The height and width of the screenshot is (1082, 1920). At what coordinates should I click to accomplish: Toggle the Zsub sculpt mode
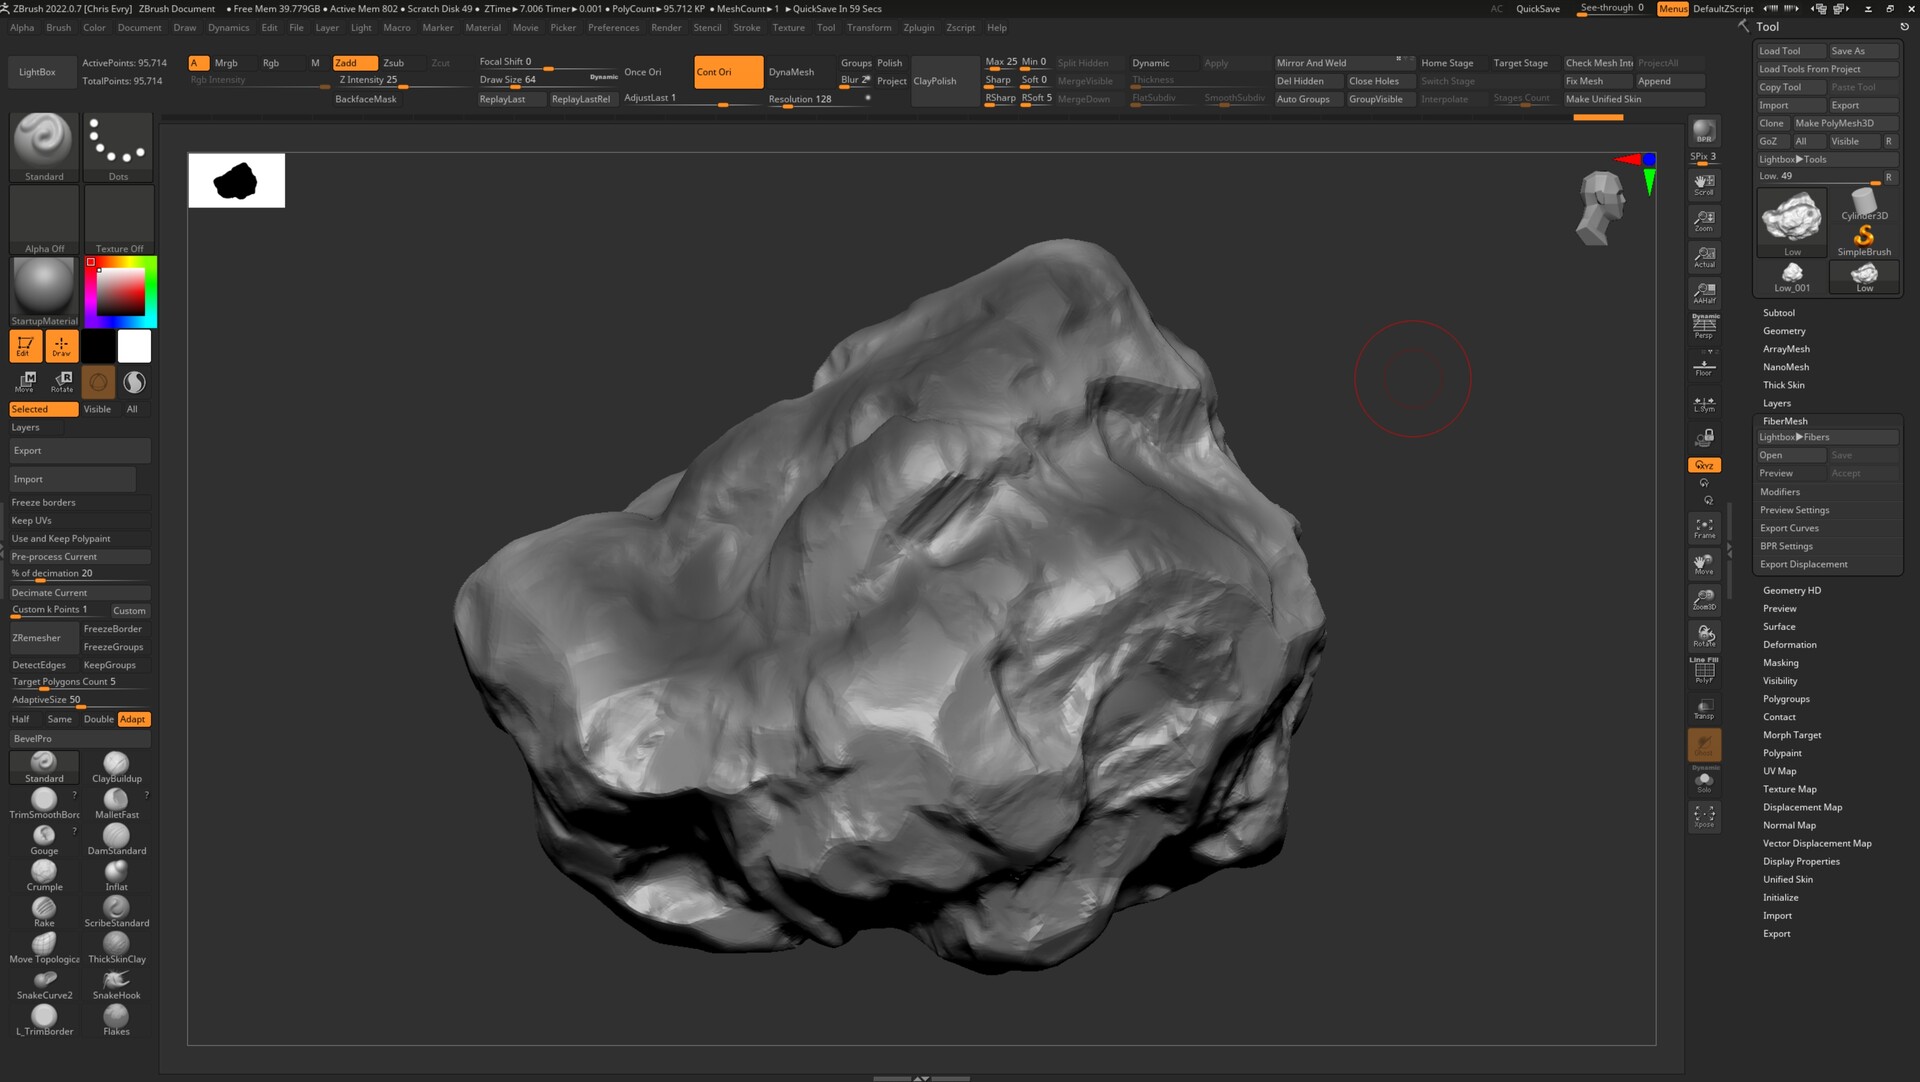pos(394,63)
